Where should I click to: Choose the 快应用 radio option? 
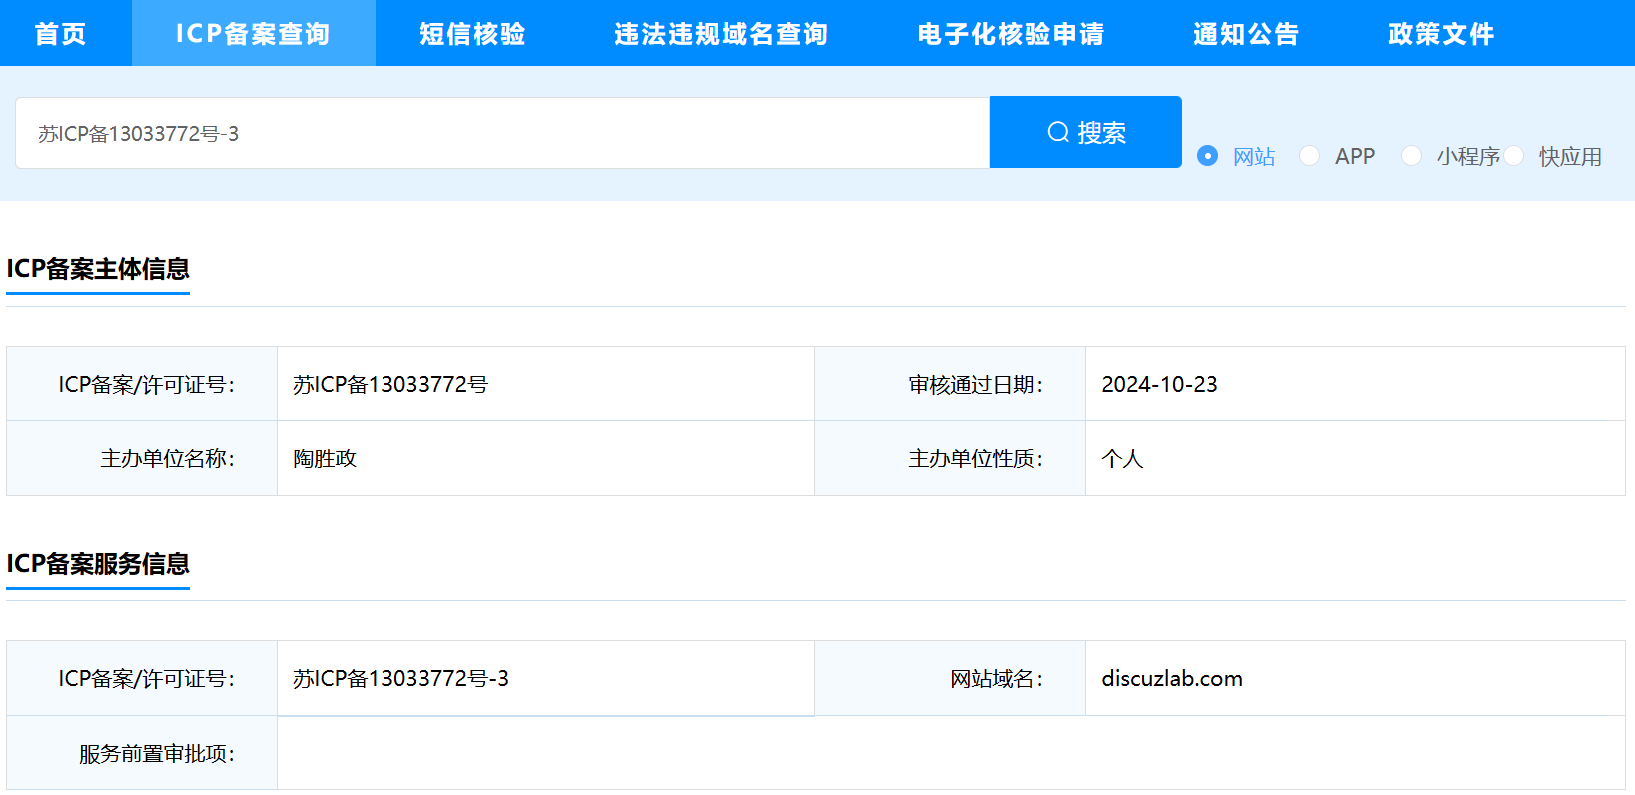[x=1514, y=156]
